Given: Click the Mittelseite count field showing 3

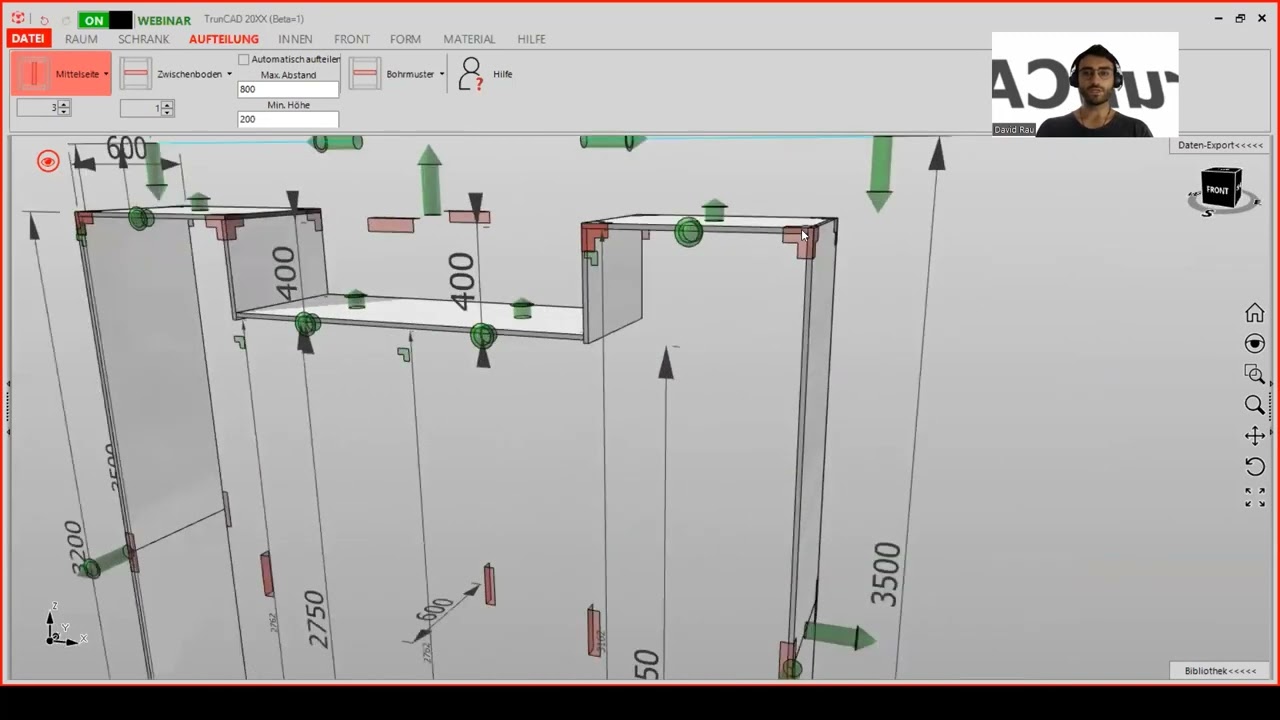Looking at the screenshot, I should (38, 108).
